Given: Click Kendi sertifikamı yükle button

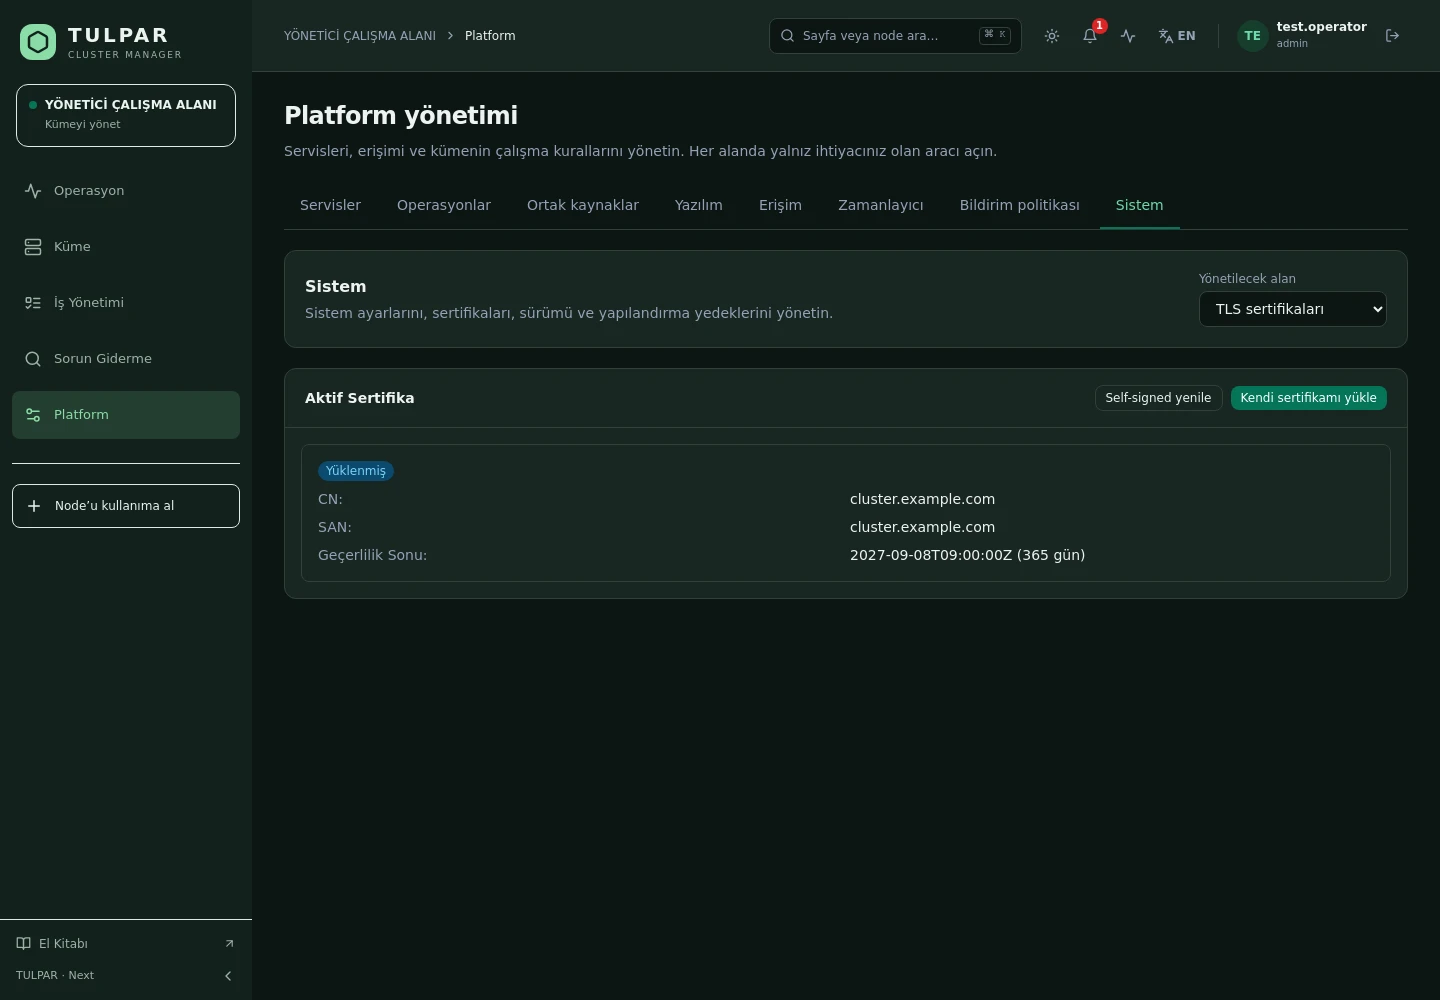Looking at the screenshot, I should point(1308,398).
